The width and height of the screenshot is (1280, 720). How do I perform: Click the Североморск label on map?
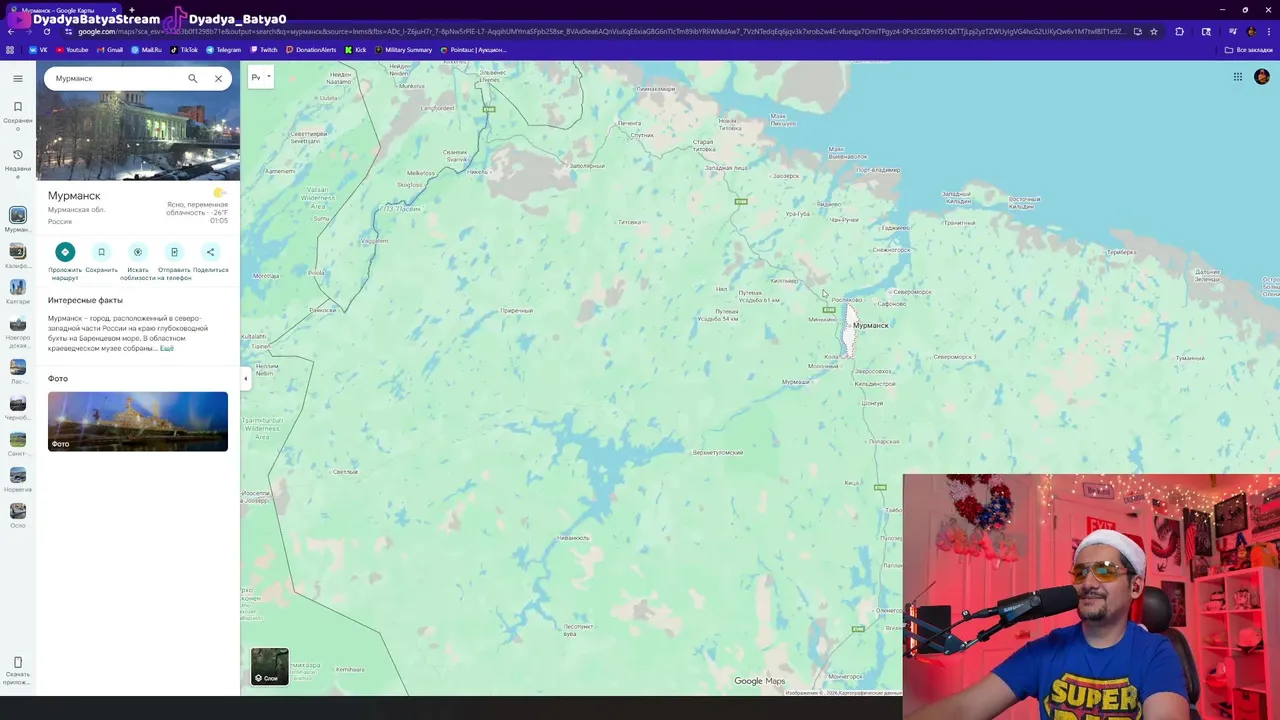(x=912, y=292)
